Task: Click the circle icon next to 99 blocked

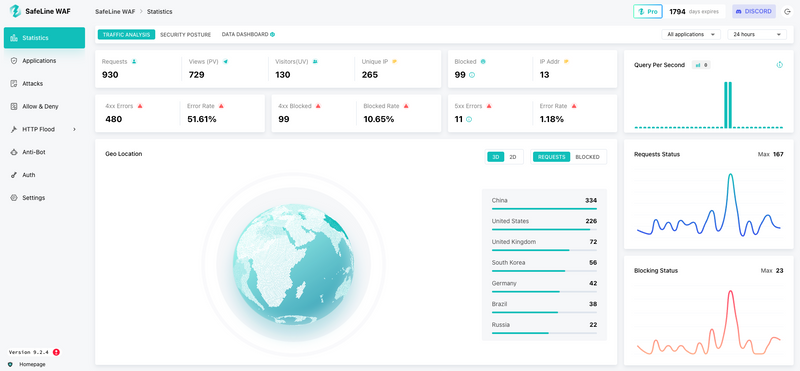Action: pyautogui.click(x=472, y=75)
